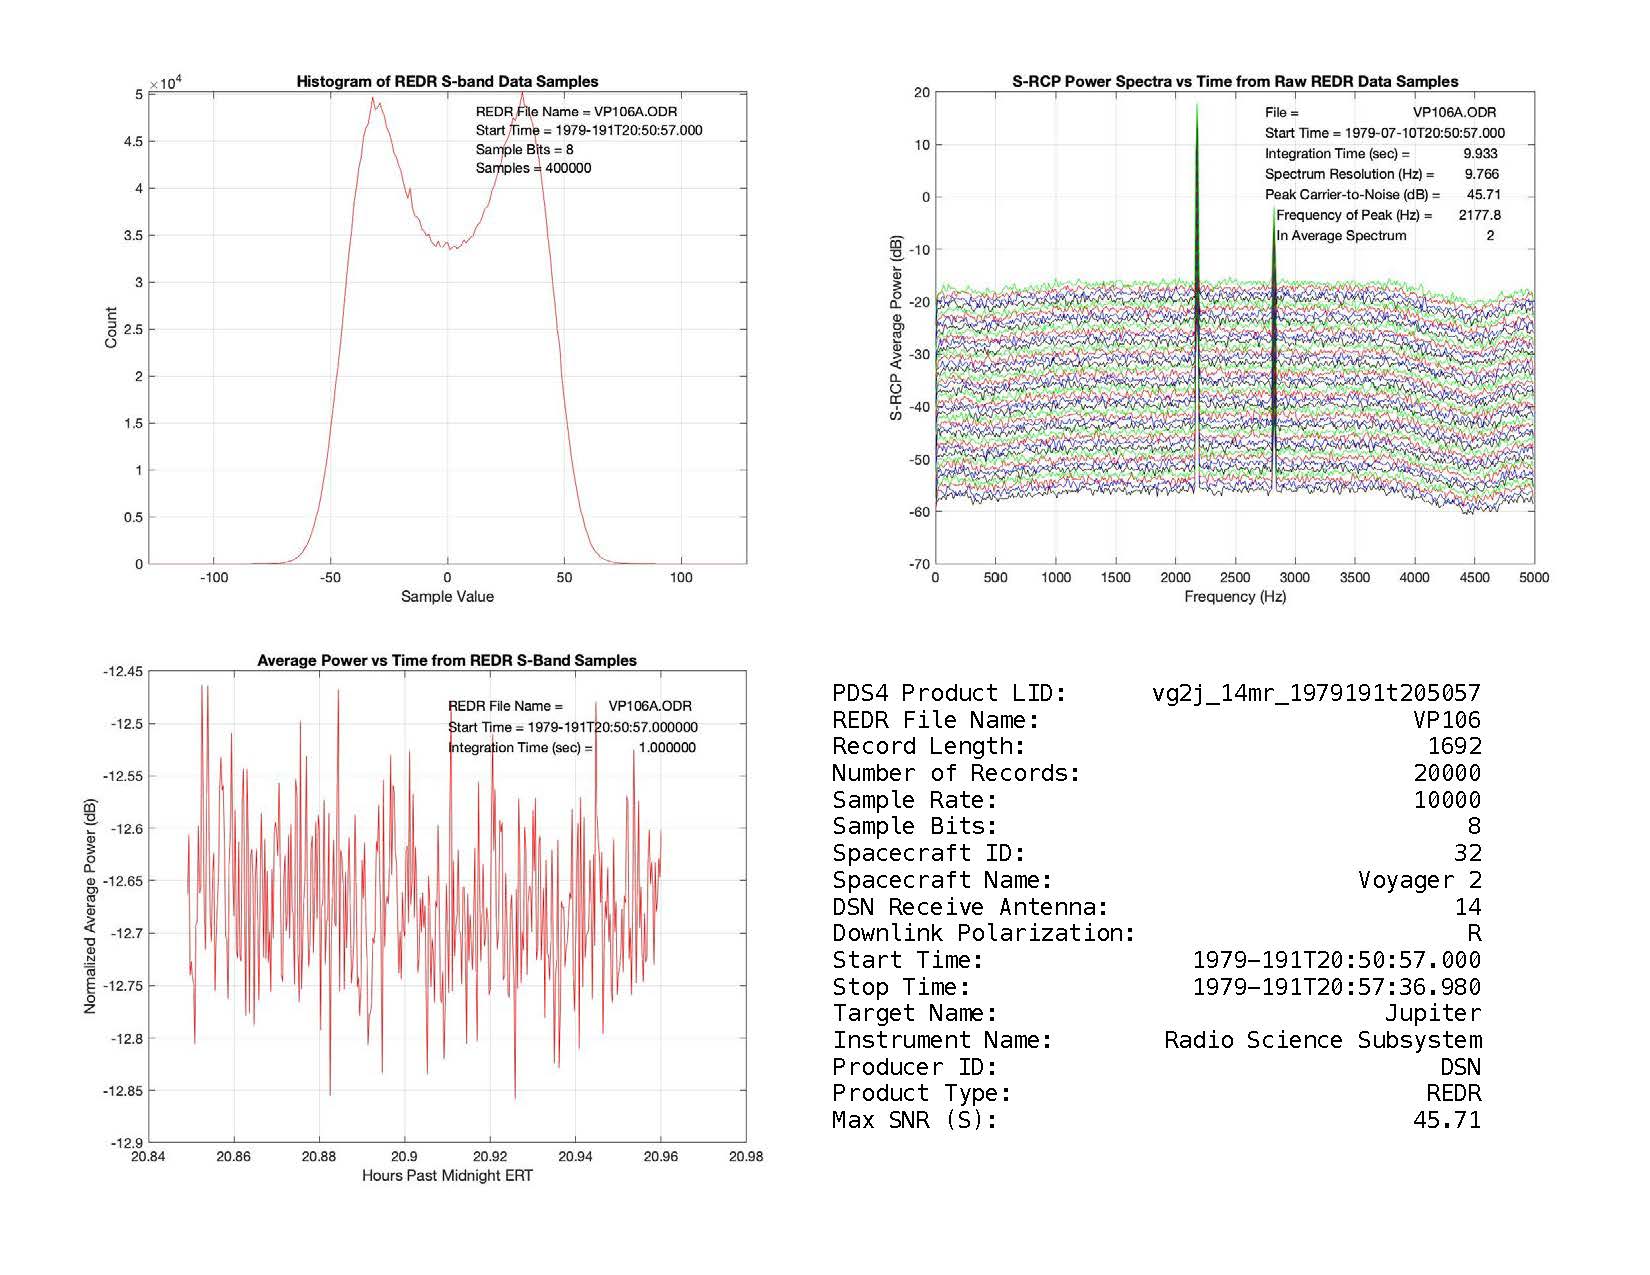Click the S-RCP Power Spectra plot title
Viewport: 1650px width, 1275px height.
coord(1235,82)
